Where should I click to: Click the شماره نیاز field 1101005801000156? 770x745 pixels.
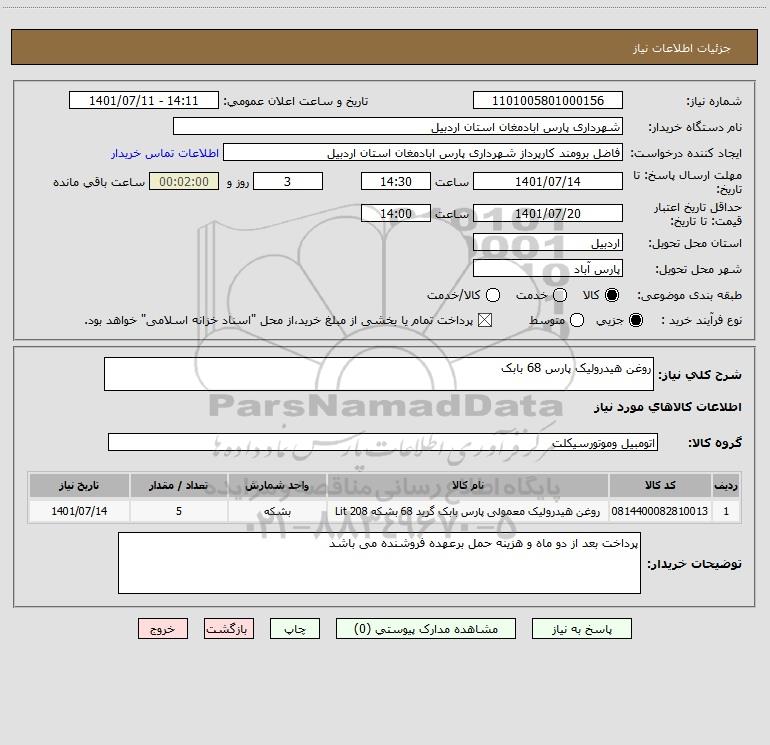click(x=548, y=100)
